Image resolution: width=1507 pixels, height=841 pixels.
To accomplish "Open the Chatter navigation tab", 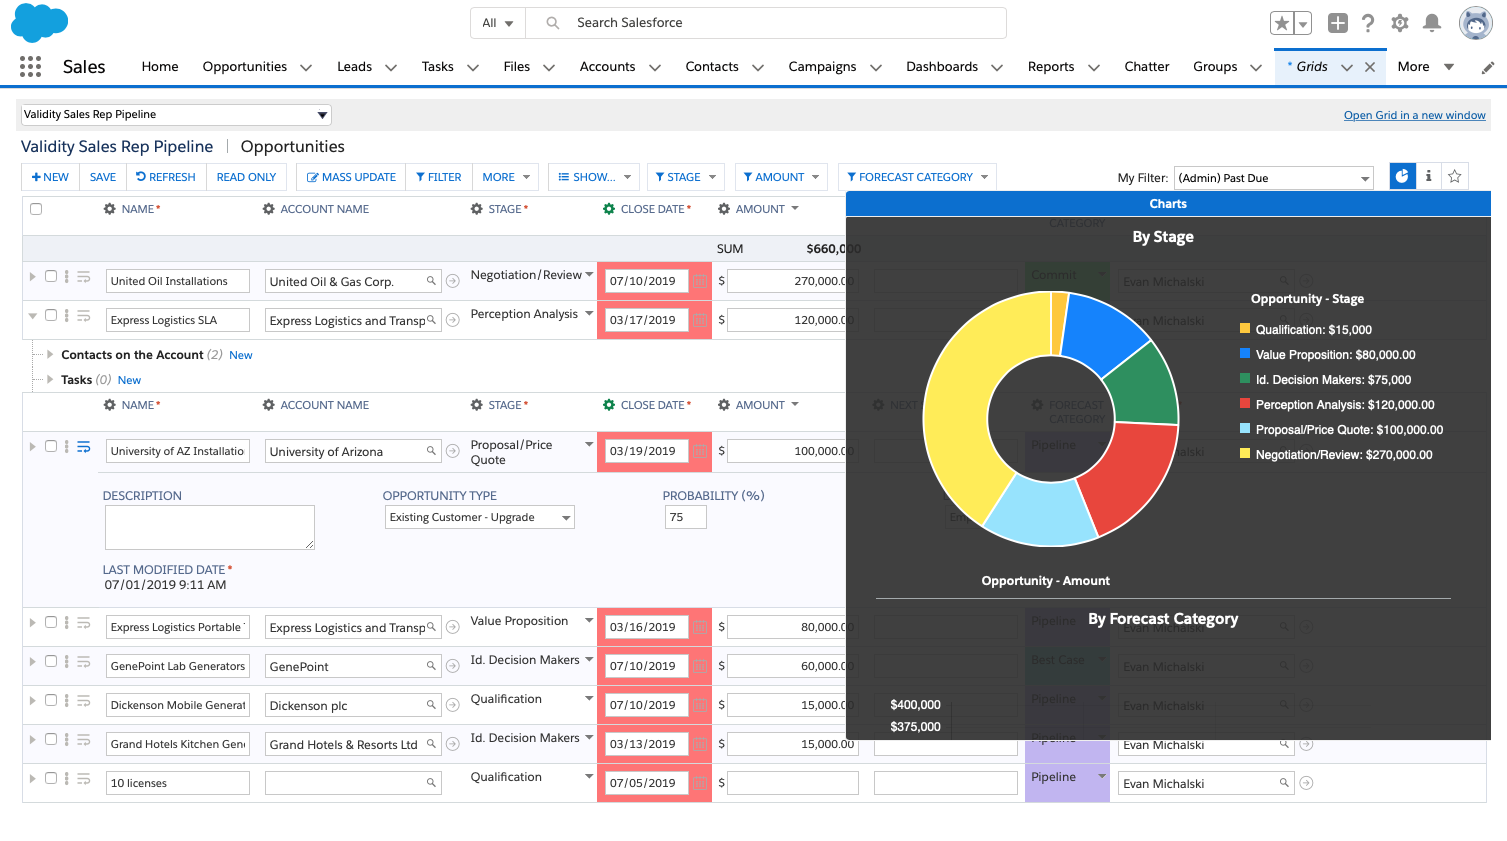I will tap(1146, 67).
